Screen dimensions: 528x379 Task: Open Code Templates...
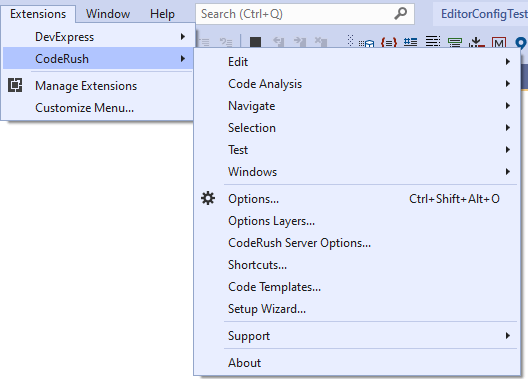coord(357,287)
